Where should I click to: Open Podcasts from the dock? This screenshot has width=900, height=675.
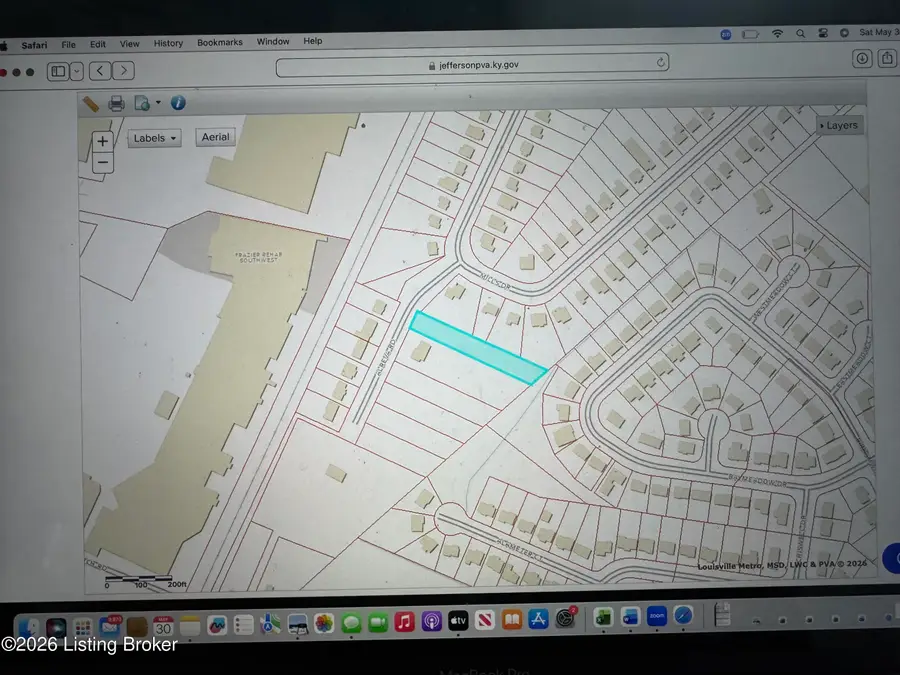pos(431,621)
